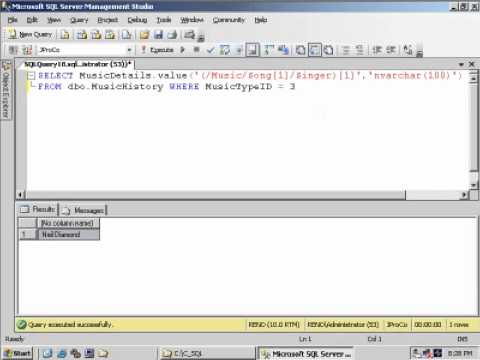Click Microsoft SQL Server taskbar button

[x=306, y=354]
